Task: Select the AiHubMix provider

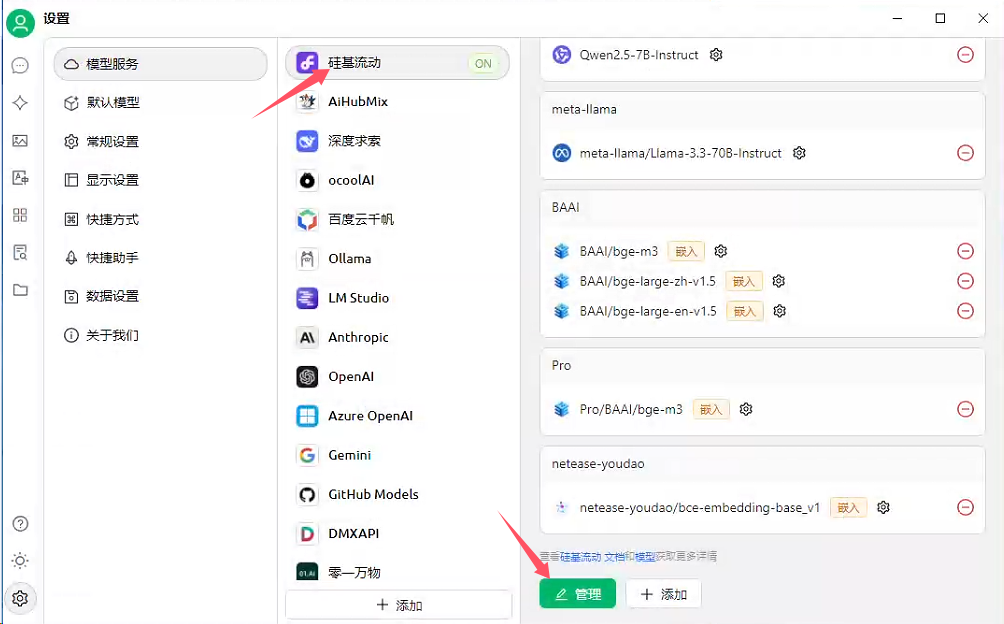Action: [397, 102]
